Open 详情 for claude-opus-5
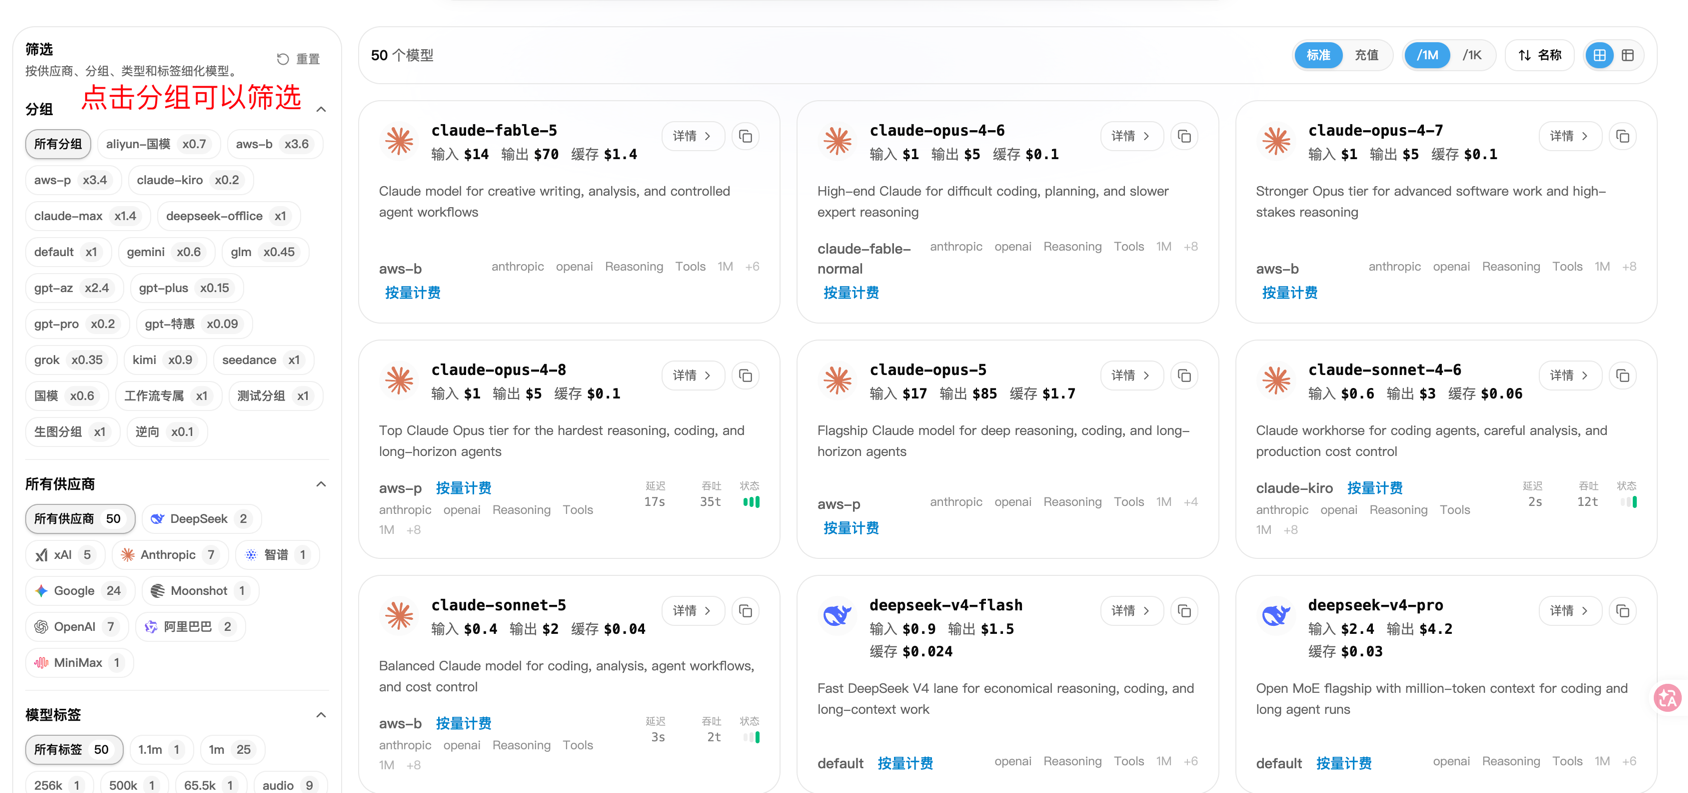This screenshot has width=1688, height=793. pyautogui.click(x=1131, y=376)
